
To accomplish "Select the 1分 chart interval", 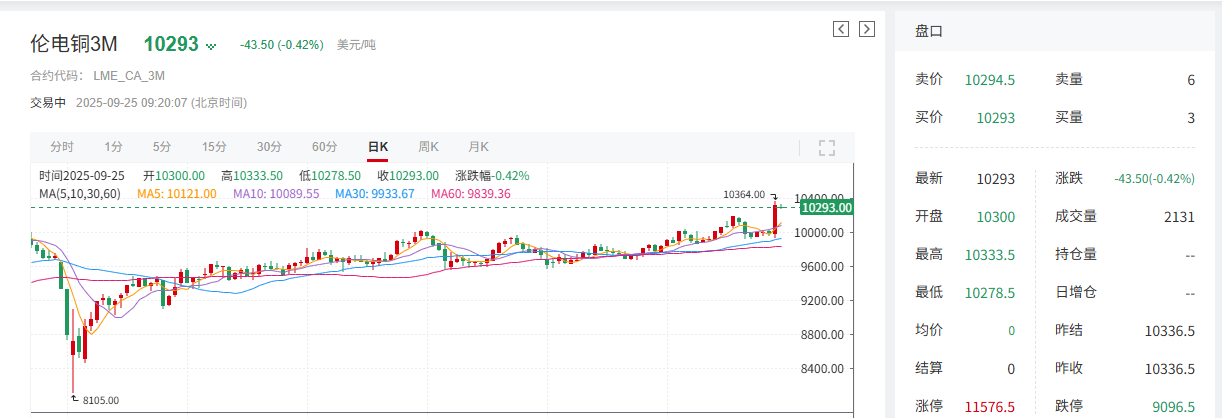I will [114, 147].
